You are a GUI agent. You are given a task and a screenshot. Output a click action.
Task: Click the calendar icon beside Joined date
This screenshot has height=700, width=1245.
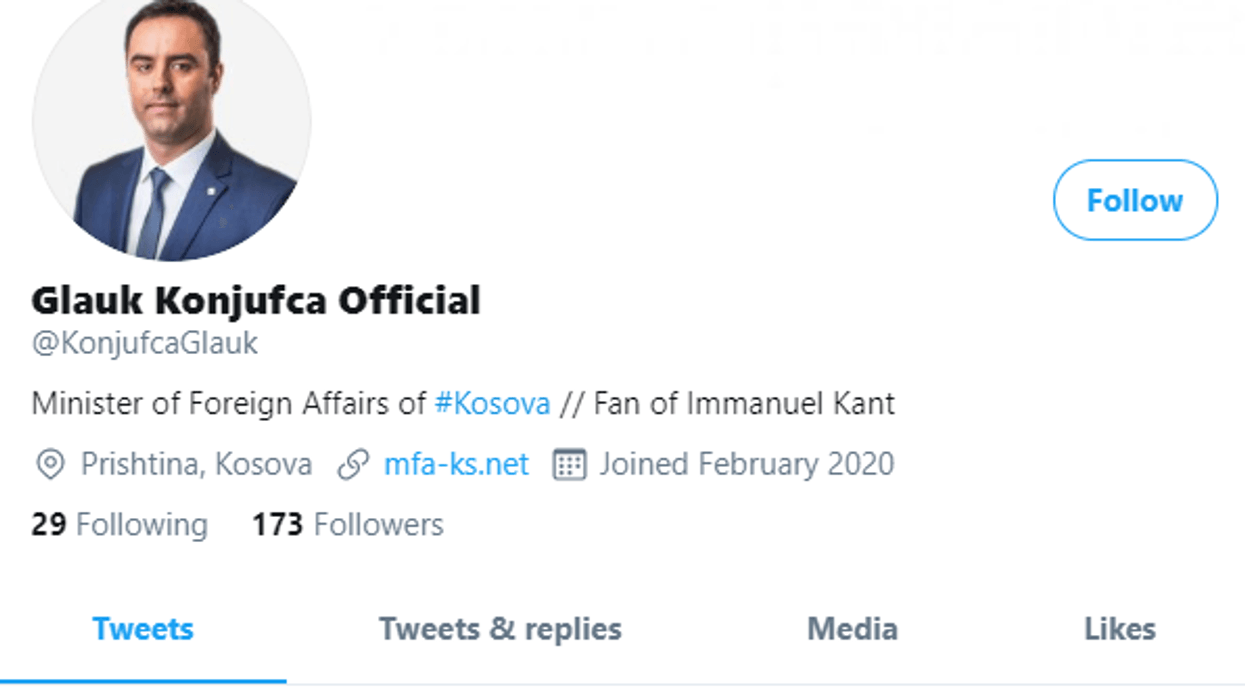click(569, 465)
